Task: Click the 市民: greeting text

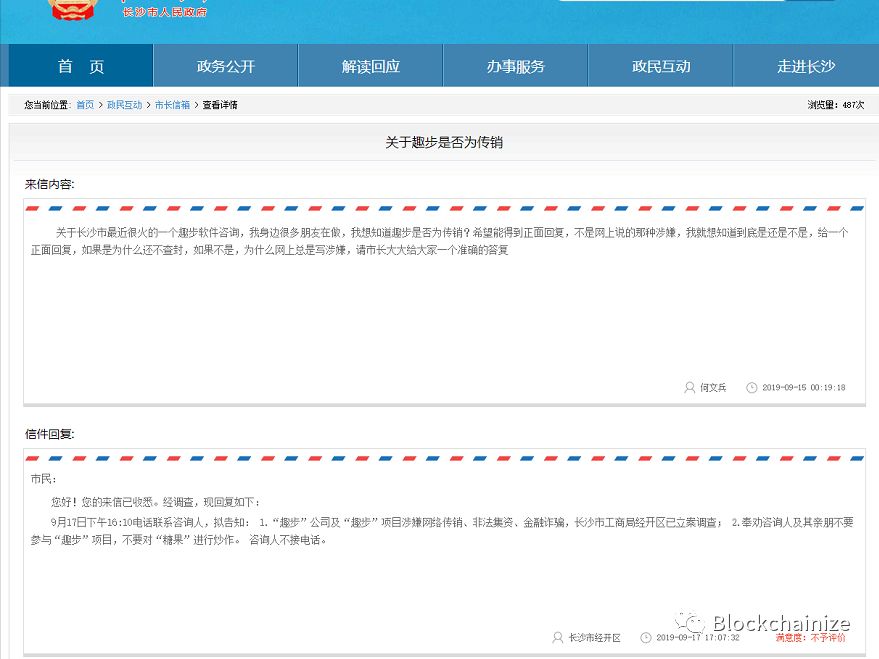Action: click(x=43, y=479)
